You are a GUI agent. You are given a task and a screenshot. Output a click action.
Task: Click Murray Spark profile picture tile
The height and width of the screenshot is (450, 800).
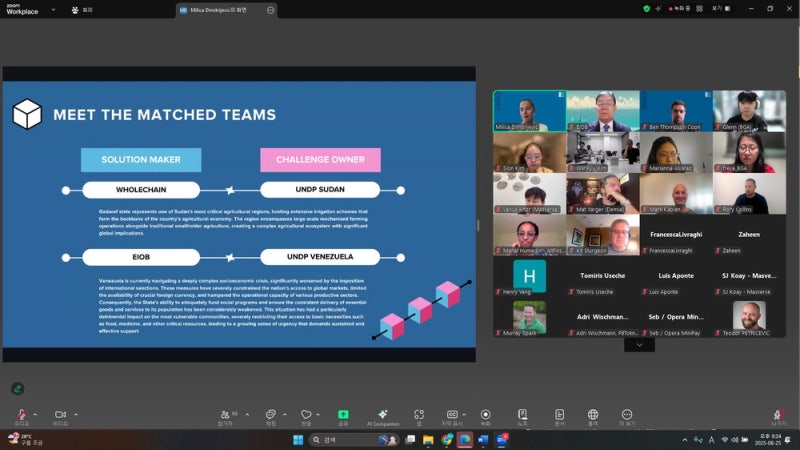coord(530,317)
